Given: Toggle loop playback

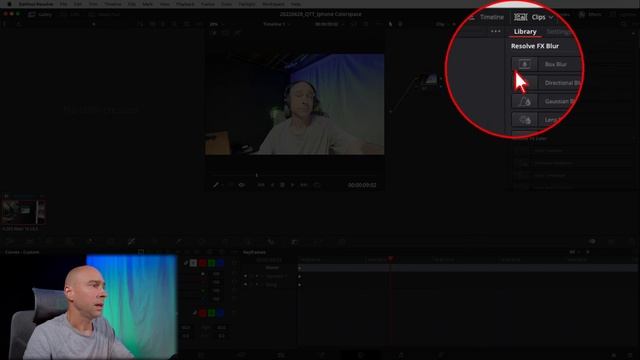Looking at the screenshot, I should (x=316, y=185).
